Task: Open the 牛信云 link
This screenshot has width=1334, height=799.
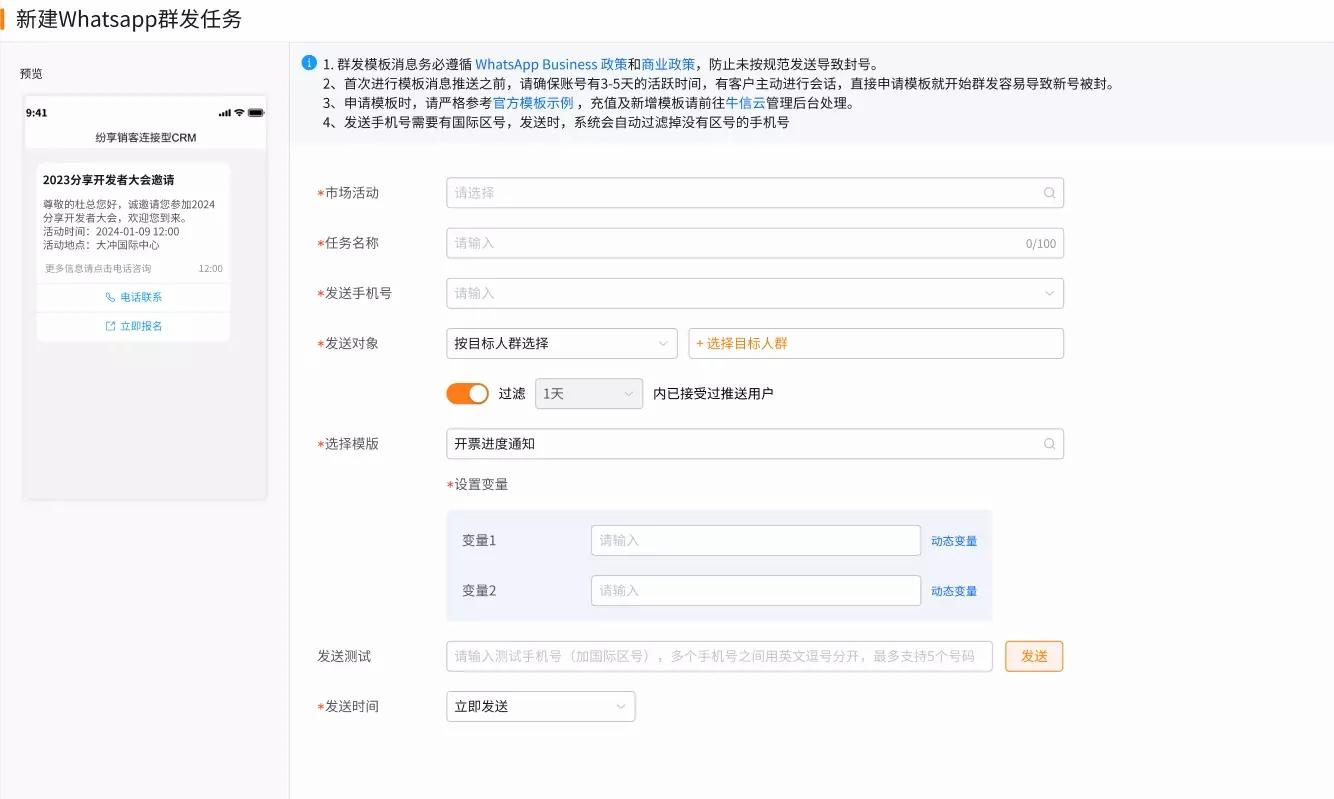Action: (x=746, y=103)
